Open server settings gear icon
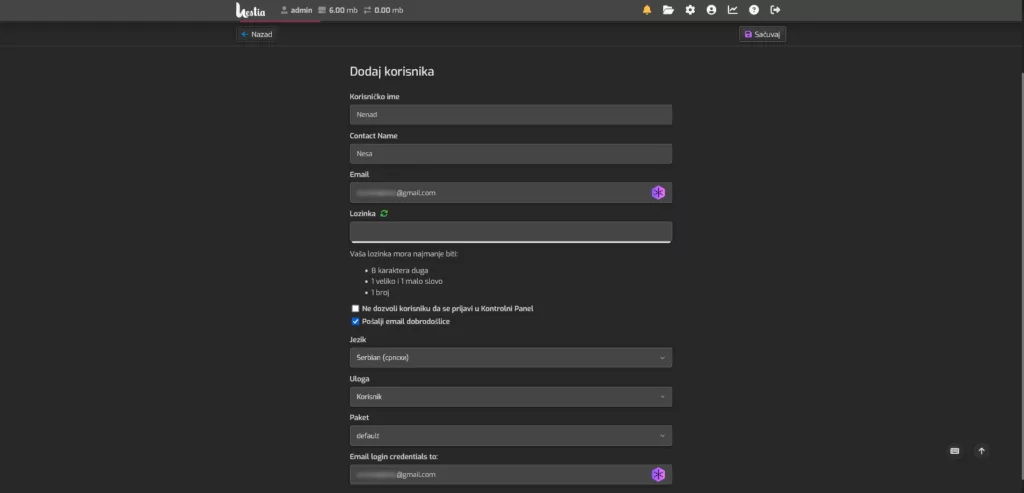The image size is (1024, 493). 690,10
